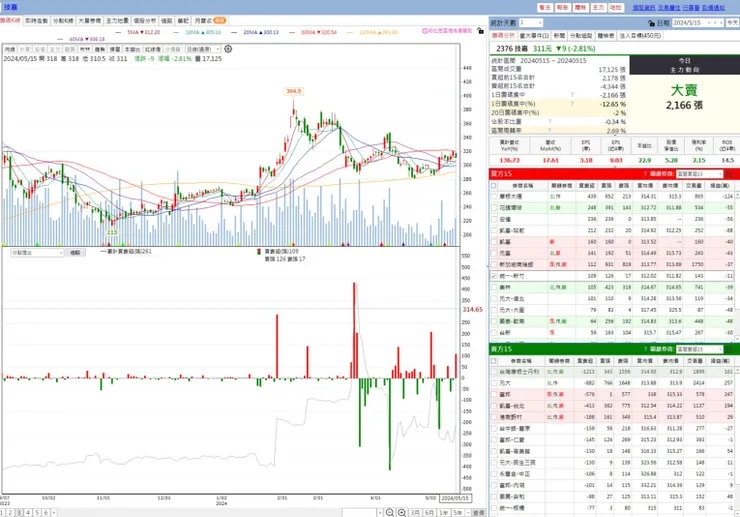
Task: Open the 行事曆 link
Action: 691,8
